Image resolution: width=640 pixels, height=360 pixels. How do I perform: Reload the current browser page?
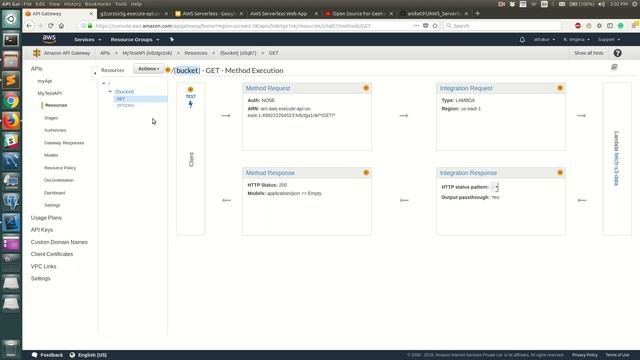tap(51, 25)
